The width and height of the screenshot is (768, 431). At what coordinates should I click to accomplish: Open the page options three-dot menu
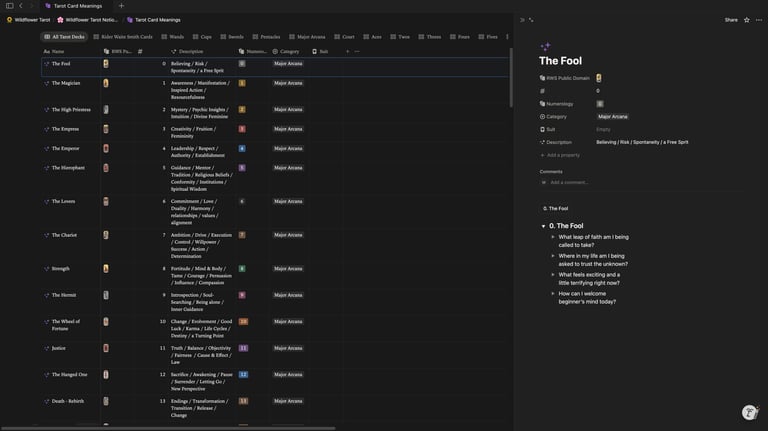[759, 20]
